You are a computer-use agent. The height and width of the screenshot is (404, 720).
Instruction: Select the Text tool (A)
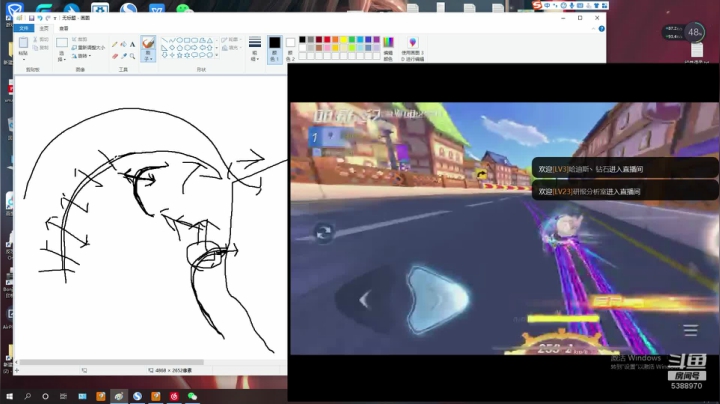(132, 45)
